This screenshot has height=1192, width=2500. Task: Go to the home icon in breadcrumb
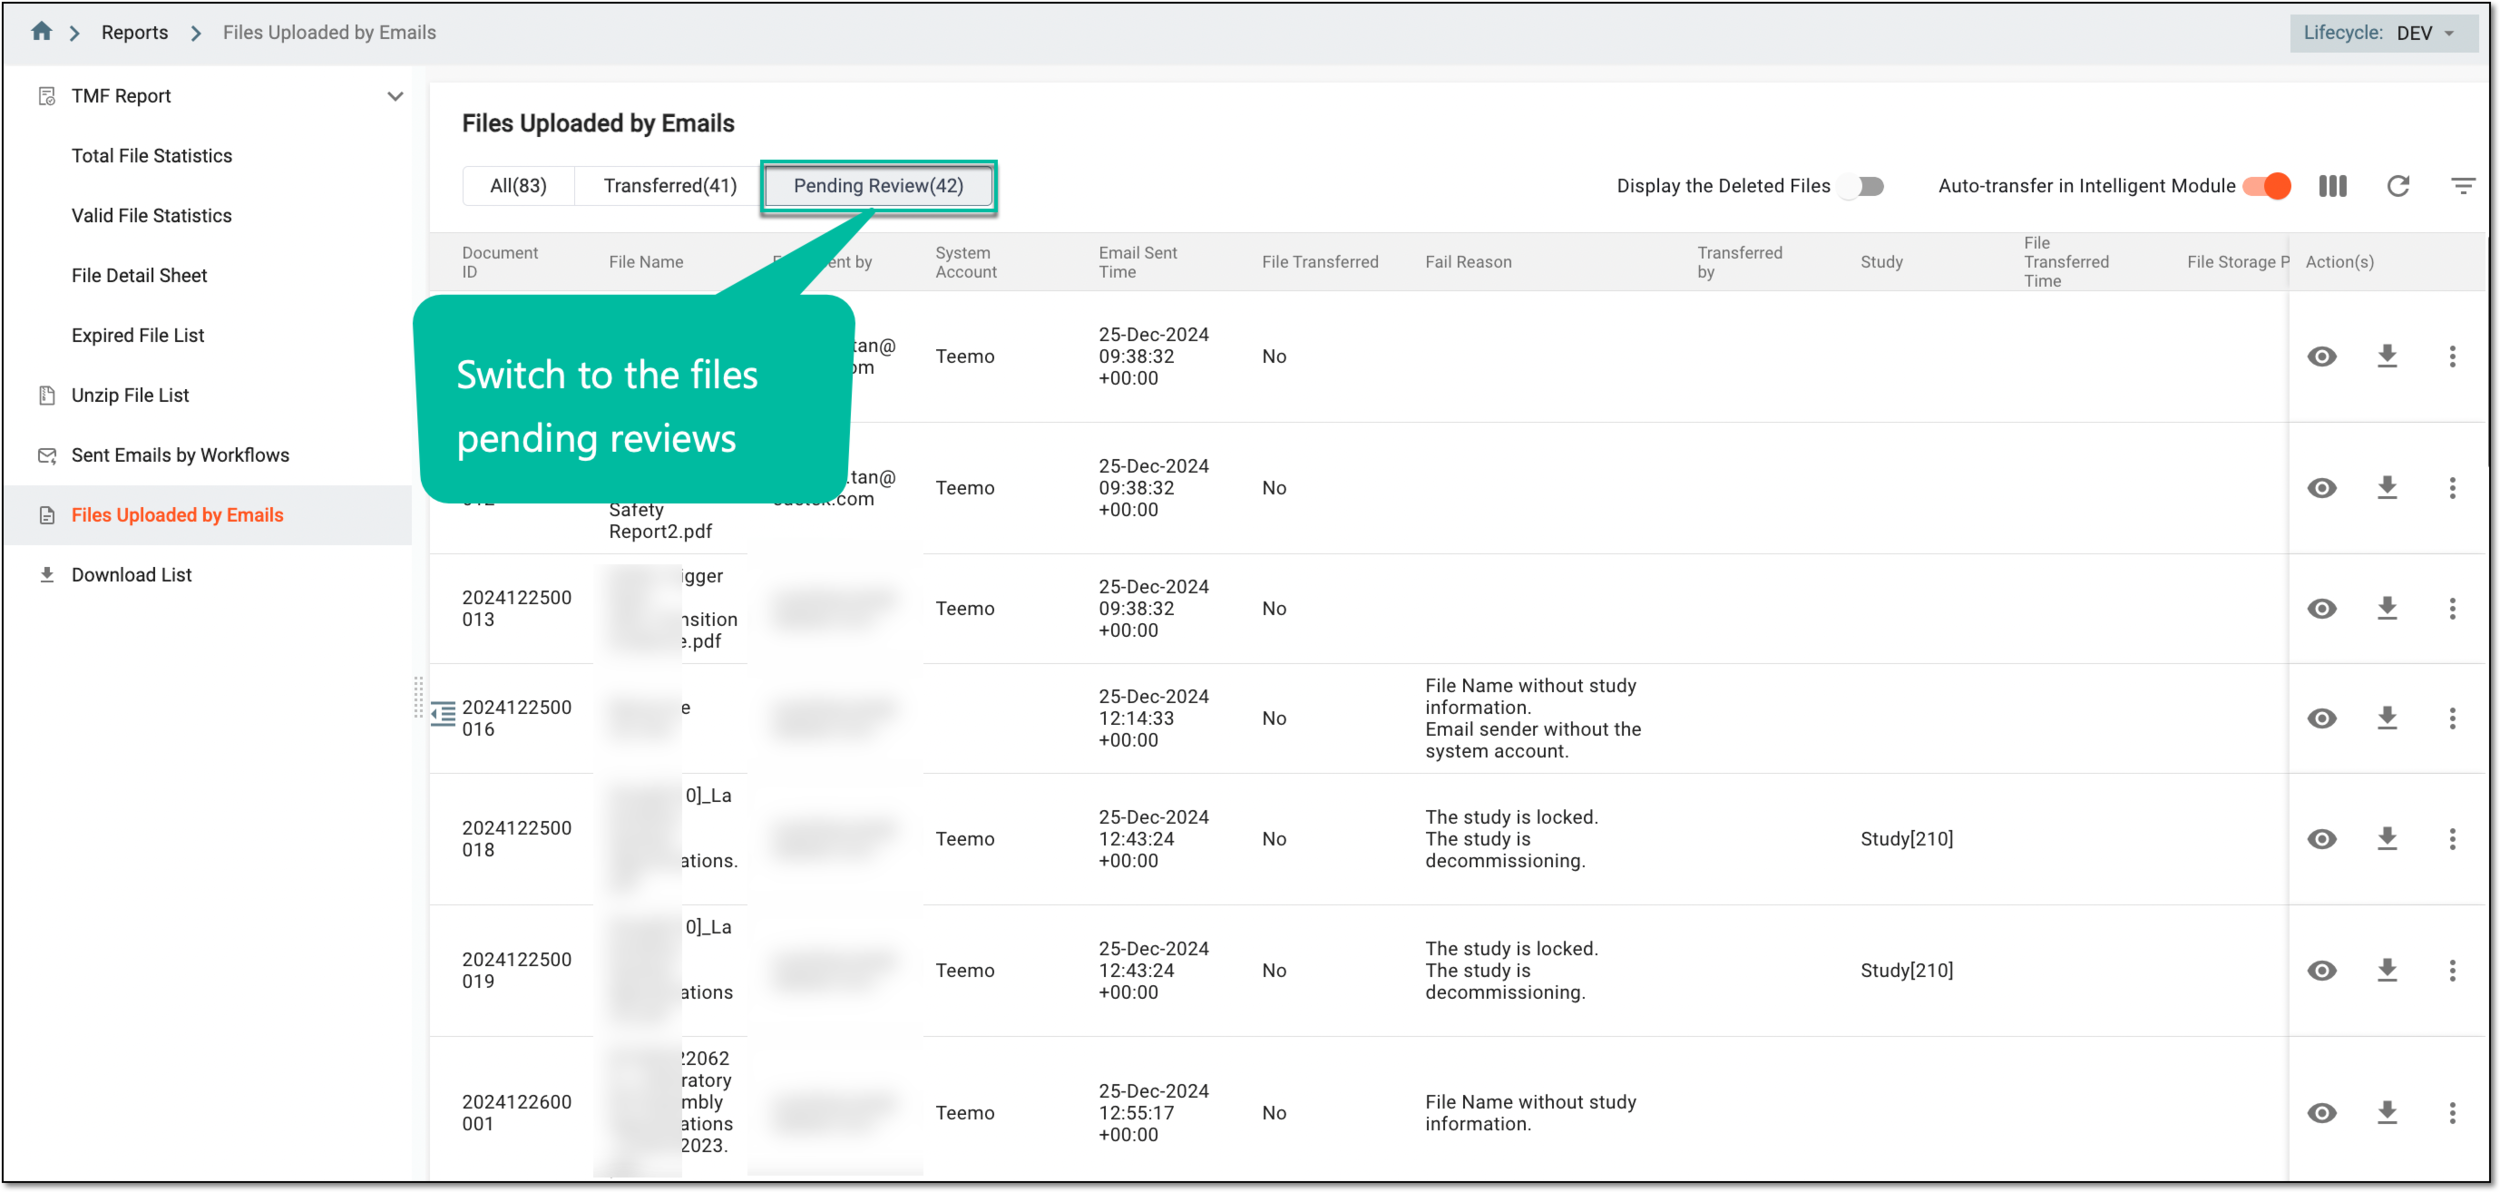[x=41, y=32]
